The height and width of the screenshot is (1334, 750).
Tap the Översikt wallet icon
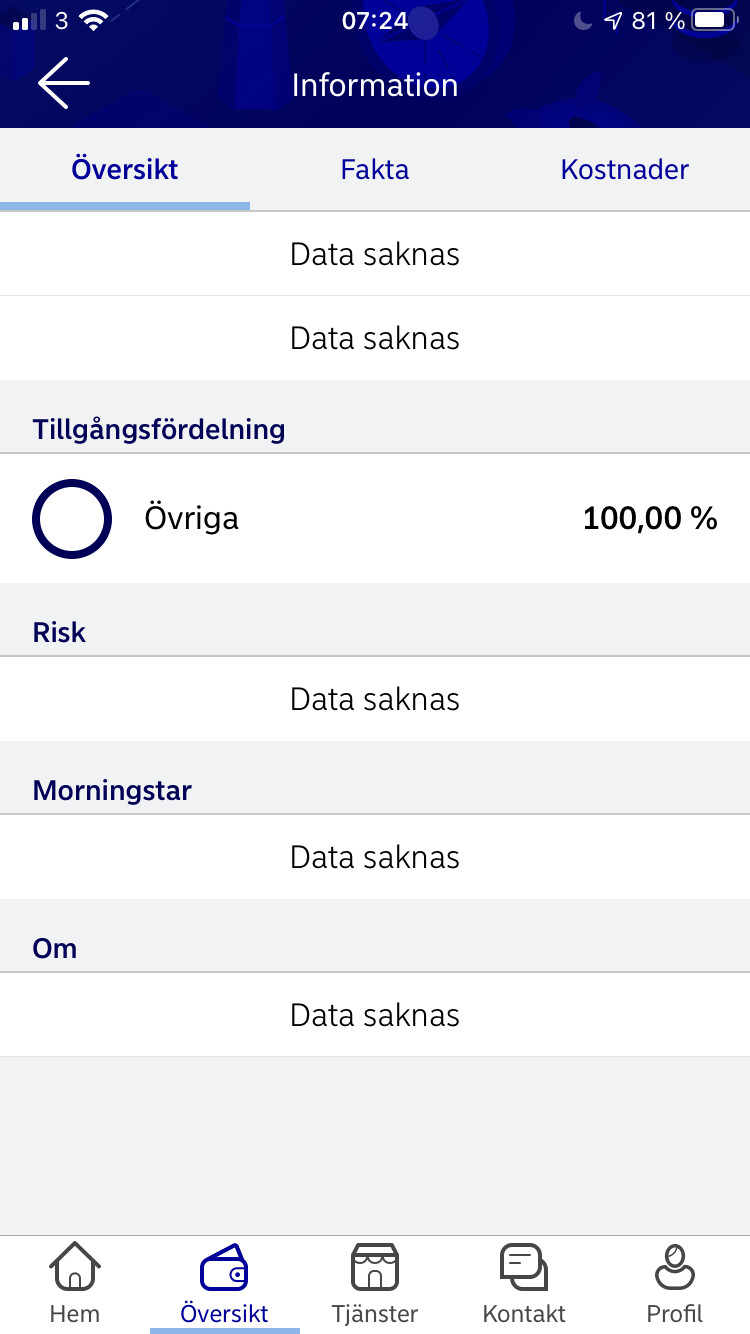click(225, 1268)
